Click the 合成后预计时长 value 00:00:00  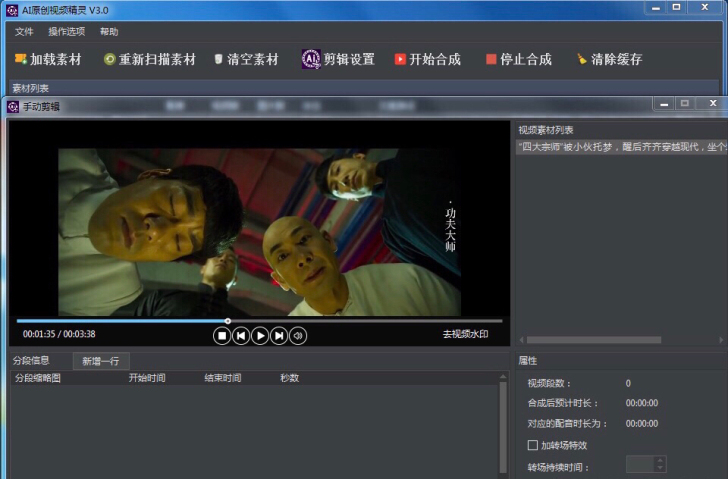(x=642, y=403)
